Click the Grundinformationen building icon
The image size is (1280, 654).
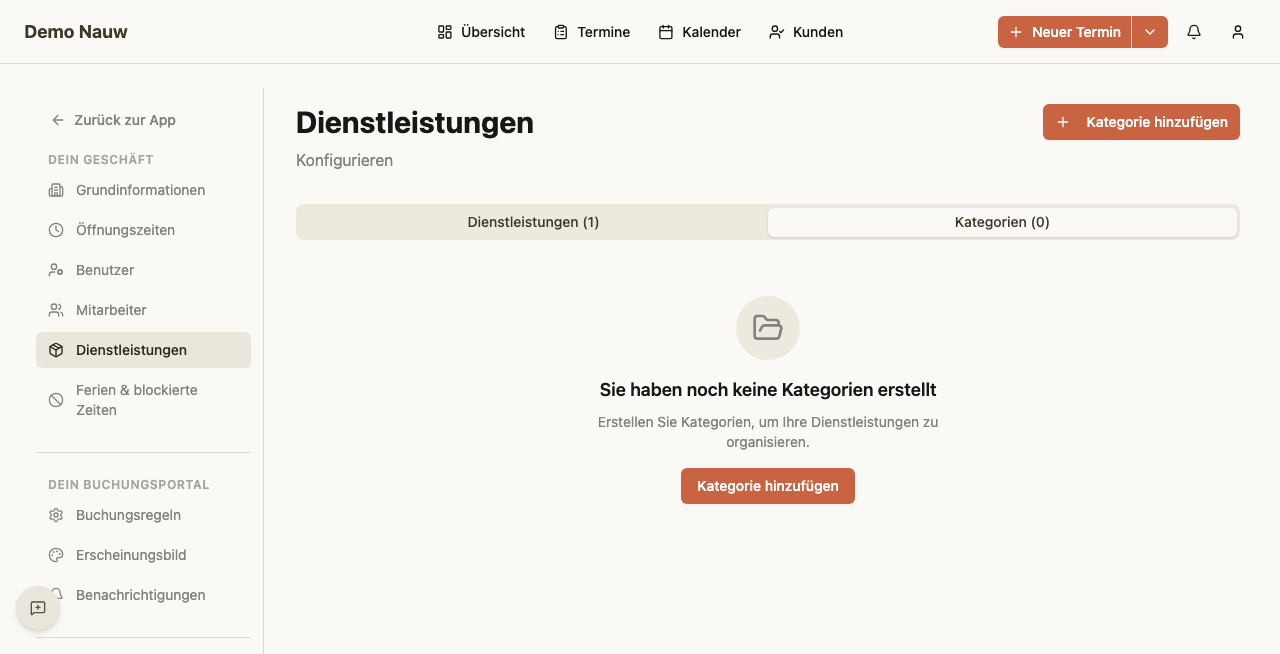click(x=56, y=190)
